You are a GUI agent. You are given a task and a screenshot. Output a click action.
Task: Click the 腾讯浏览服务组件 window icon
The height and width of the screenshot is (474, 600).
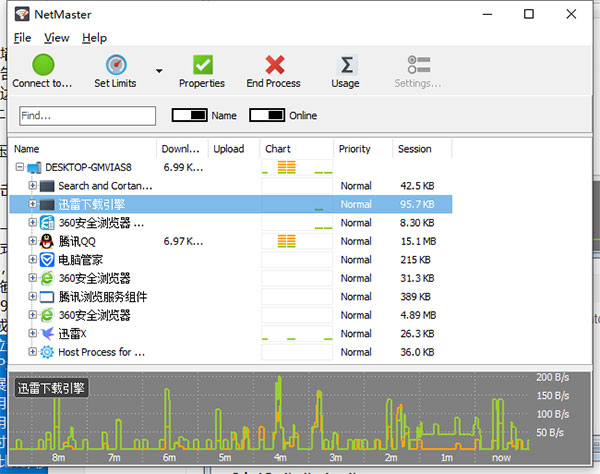47,297
